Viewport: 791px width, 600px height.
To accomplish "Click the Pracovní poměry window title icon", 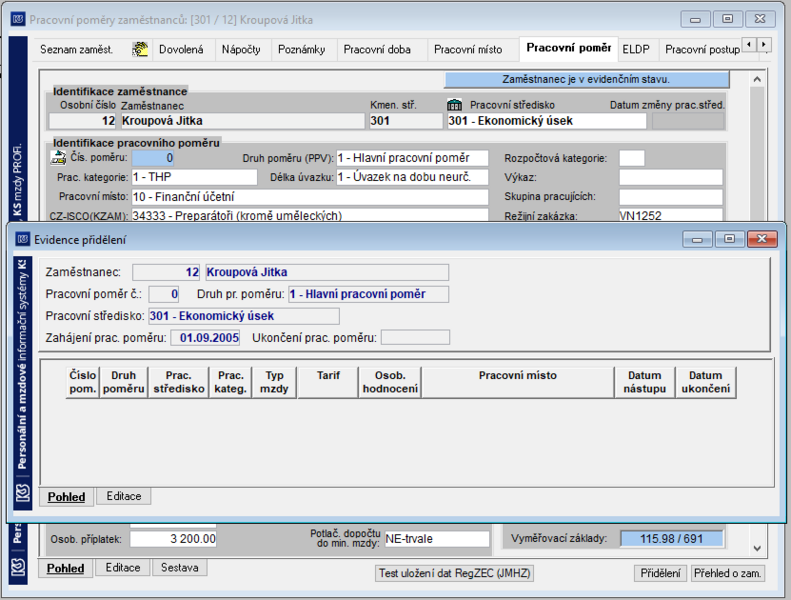I will pos(18,20).
